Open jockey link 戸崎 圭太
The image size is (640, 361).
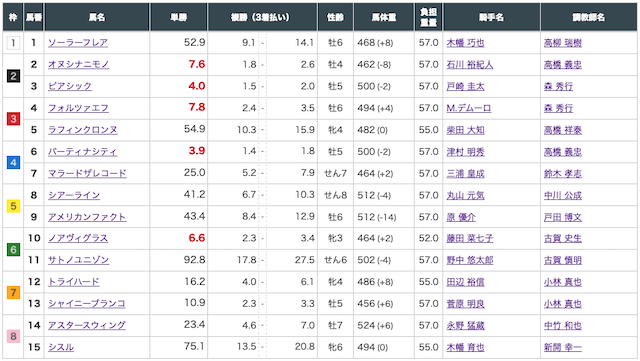465,86
